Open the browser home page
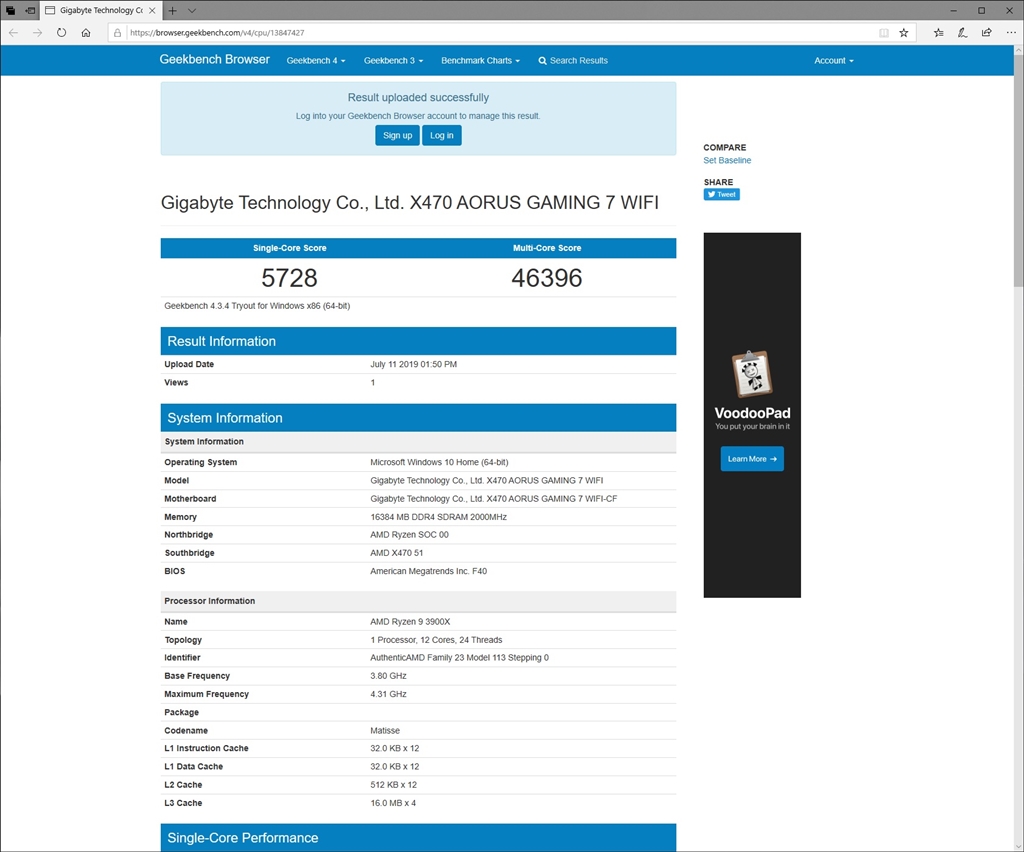This screenshot has height=852, width=1024. click(86, 33)
